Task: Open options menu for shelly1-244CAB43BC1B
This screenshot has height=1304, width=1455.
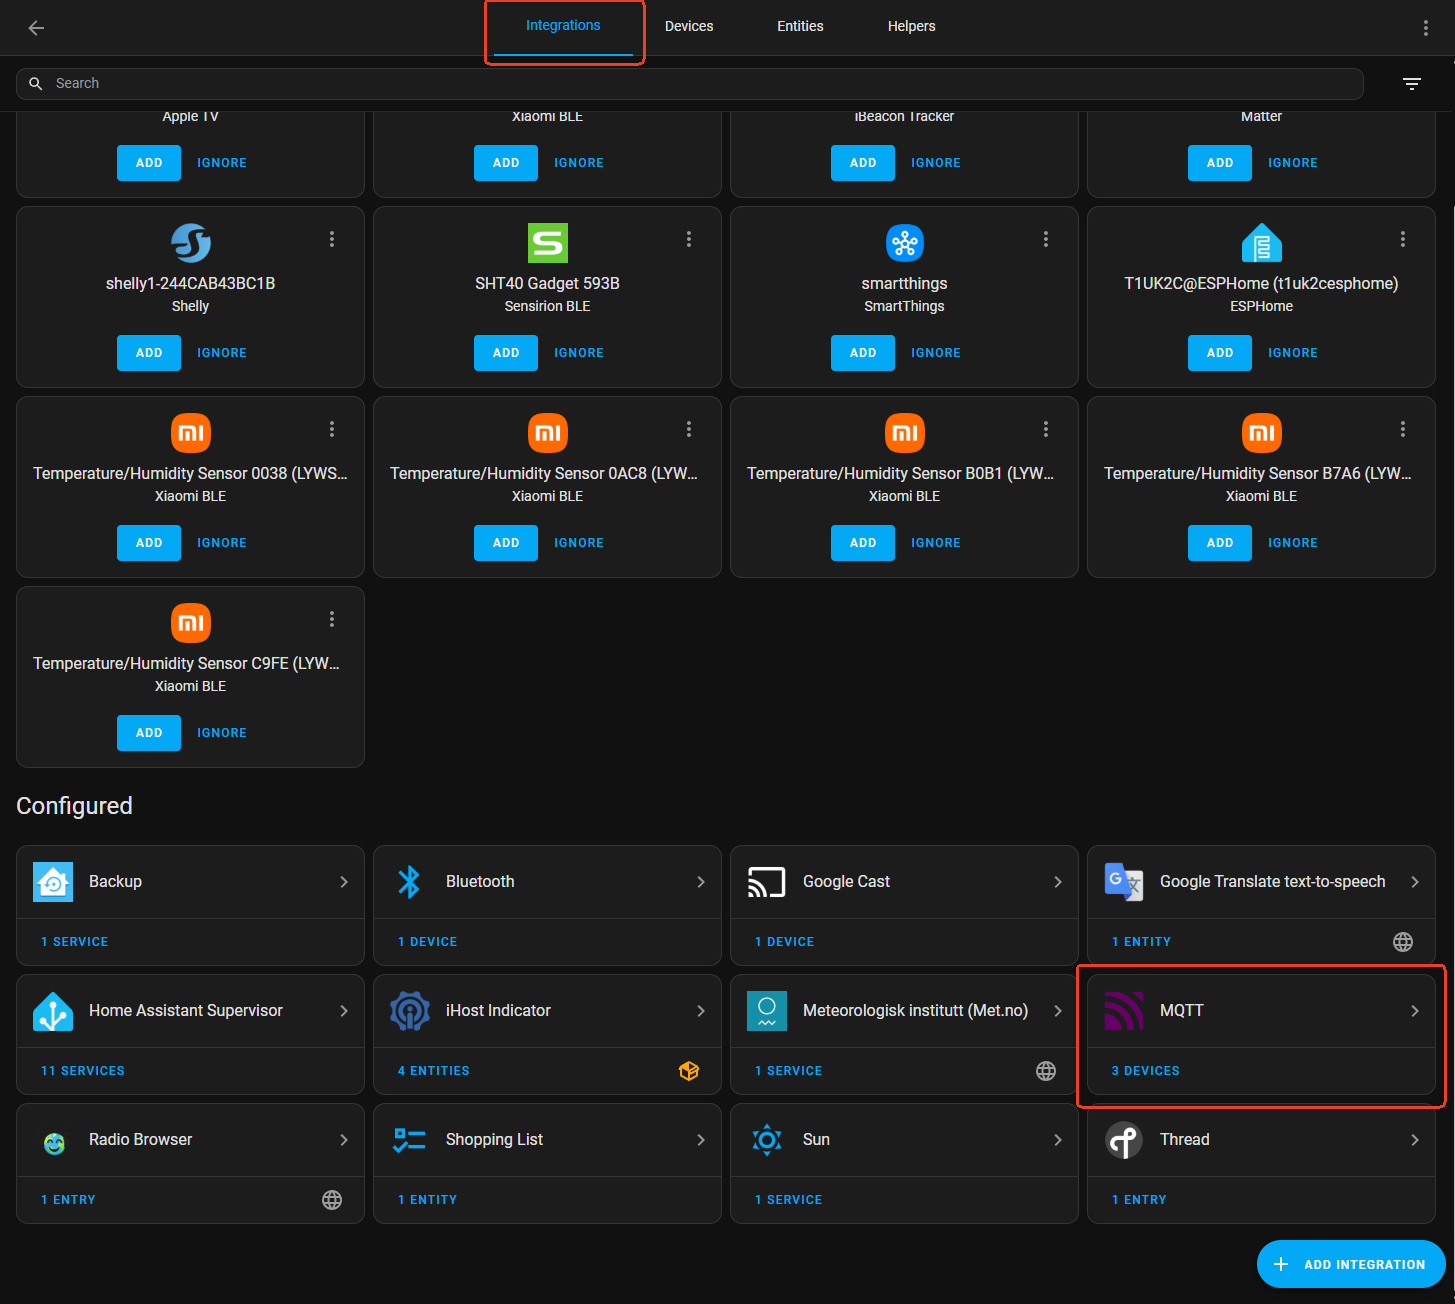Action: click(332, 239)
